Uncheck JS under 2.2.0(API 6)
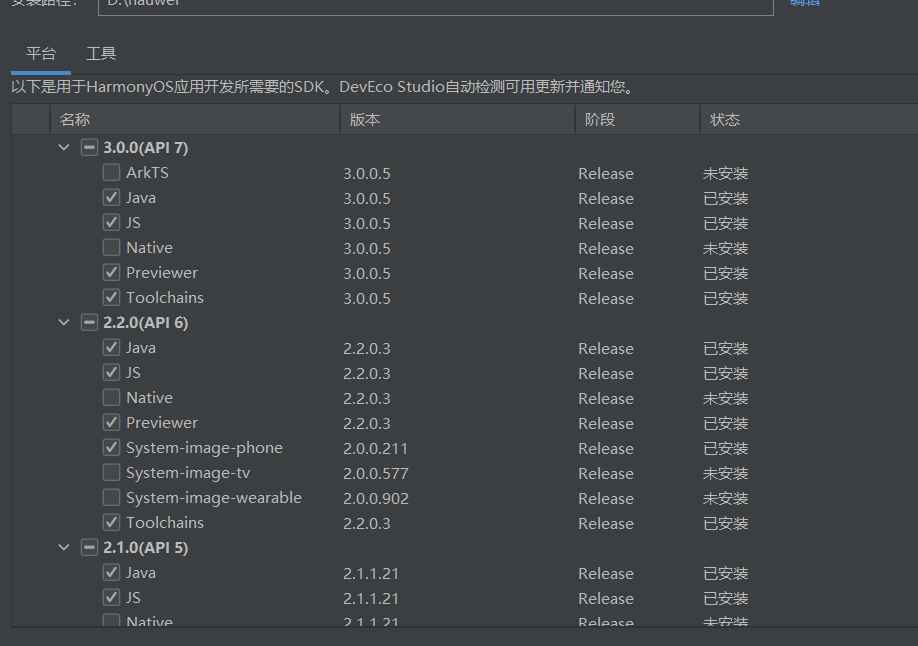Image resolution: width=918 pixels, height=646 pixels. [111, 372]
